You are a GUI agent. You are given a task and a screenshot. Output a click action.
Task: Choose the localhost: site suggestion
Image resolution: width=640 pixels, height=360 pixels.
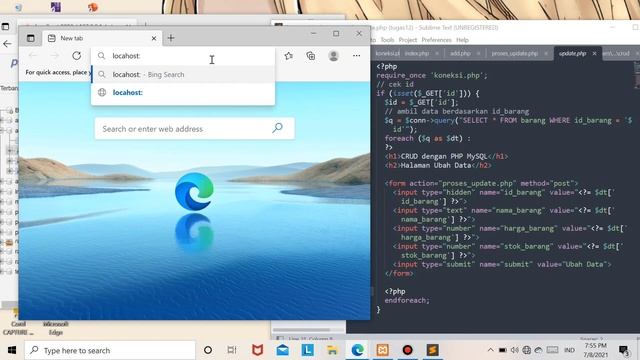183,93
